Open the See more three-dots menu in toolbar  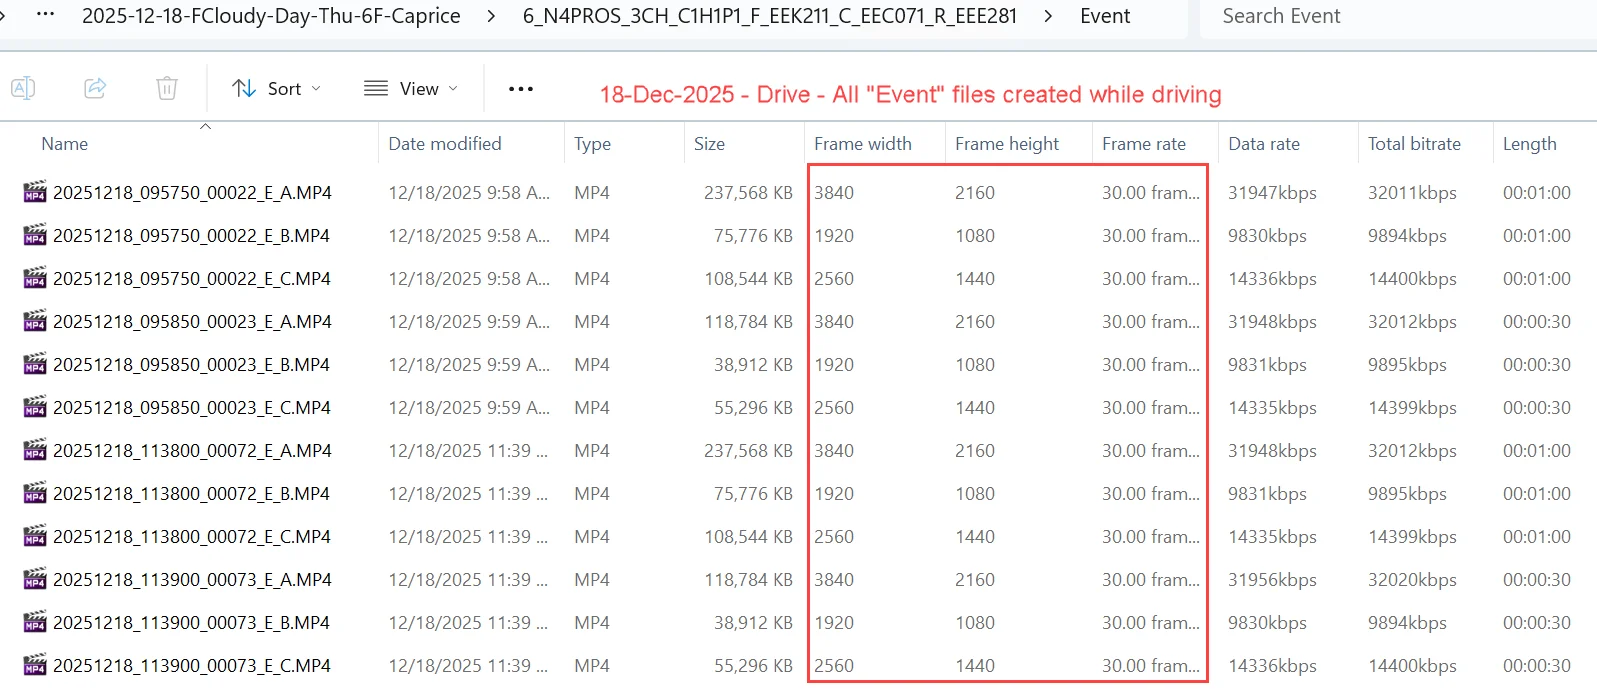521,89
